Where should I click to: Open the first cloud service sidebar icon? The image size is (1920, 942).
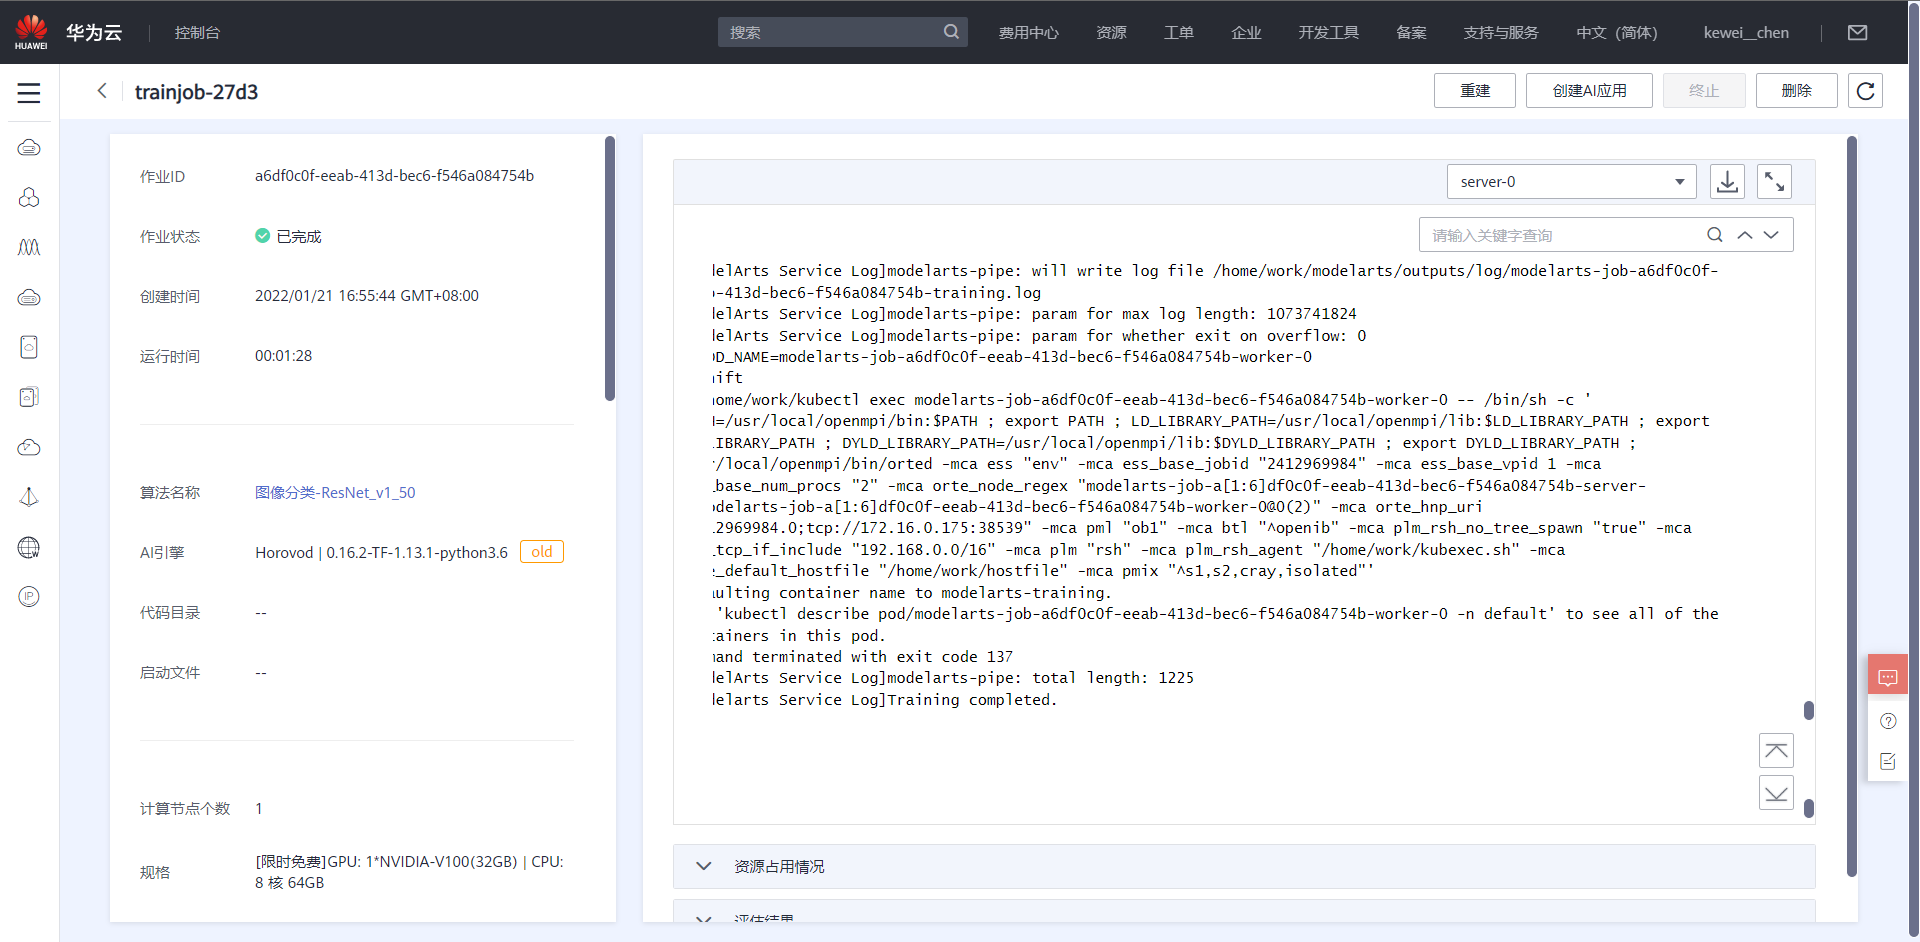29,148
